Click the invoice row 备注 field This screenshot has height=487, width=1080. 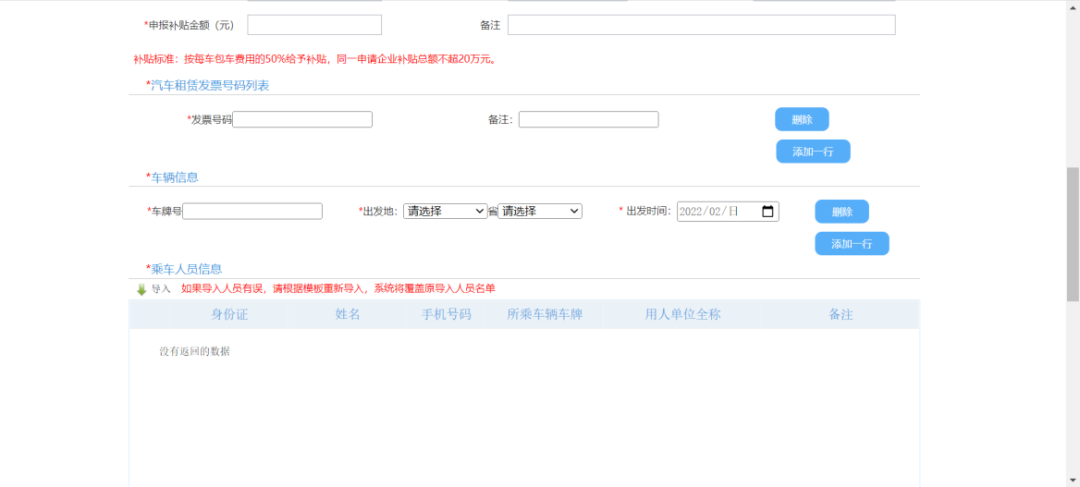588,120
